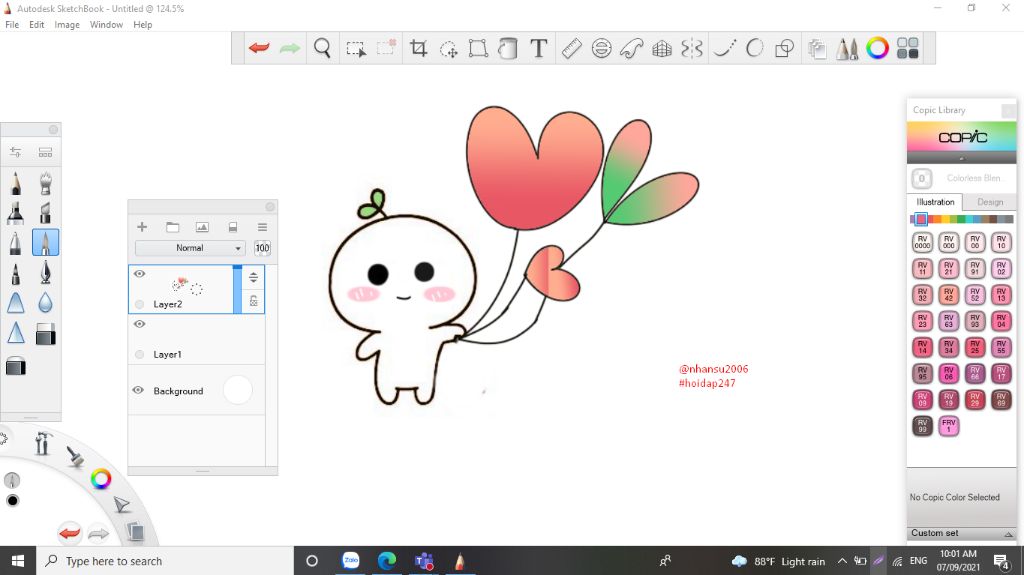Click the Copic color family strip
Screen dimensions: 1024x575
click(961, 220)
